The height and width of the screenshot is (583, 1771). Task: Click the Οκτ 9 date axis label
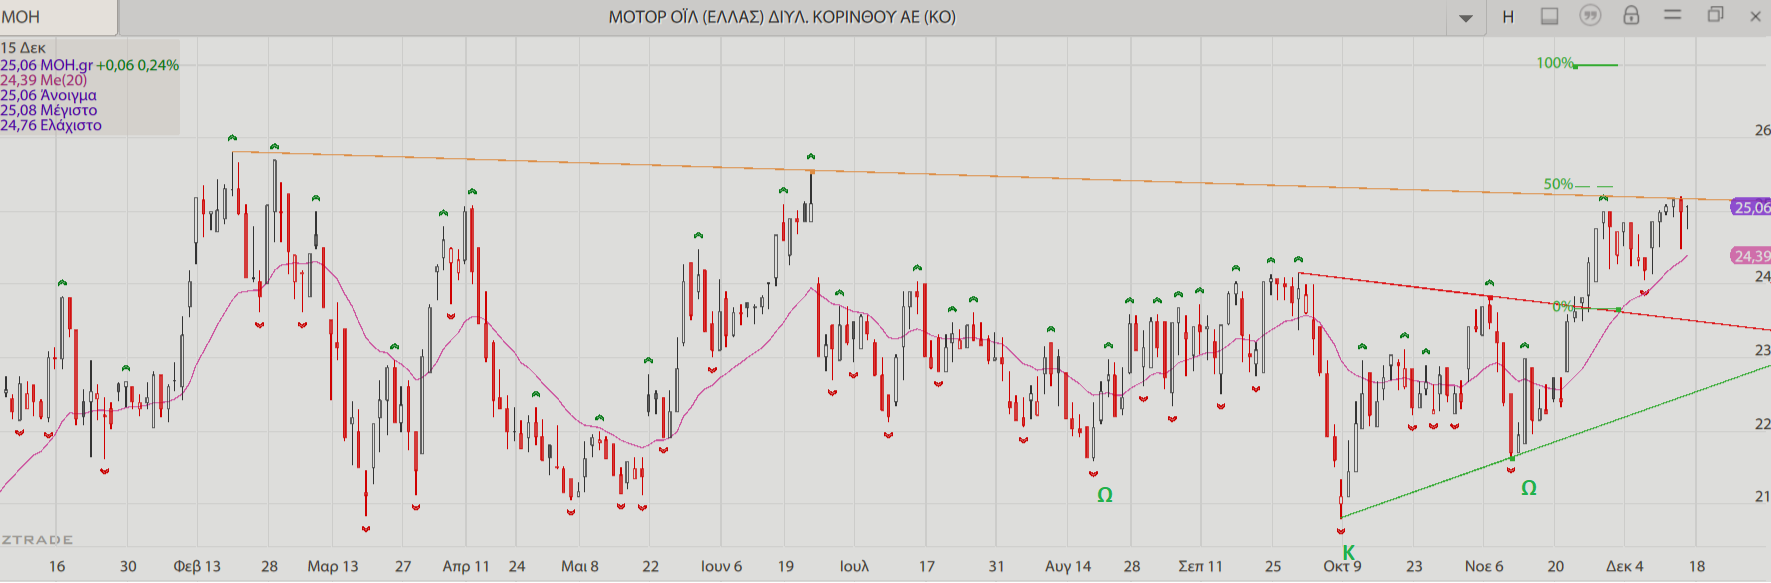pyautogui.click(x=1342, y=566)
